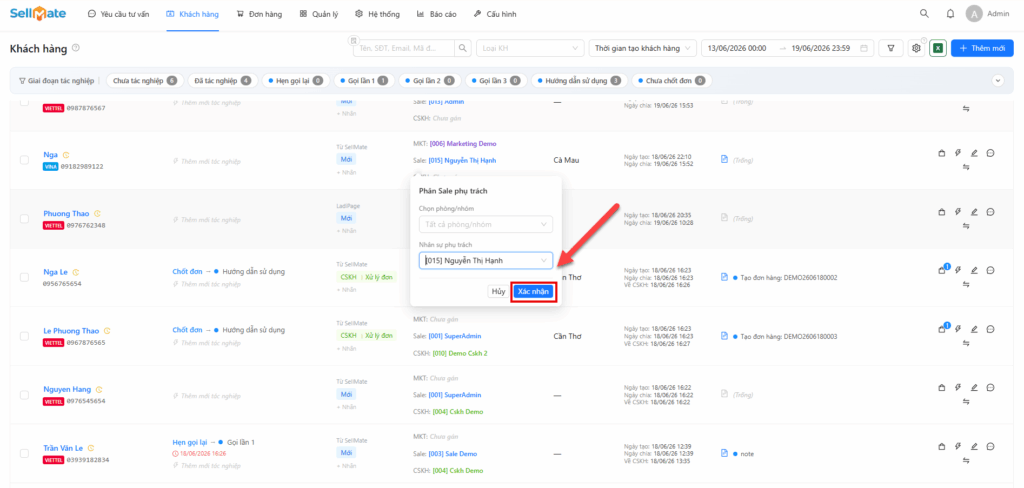Viewport: 1024px width, 488px height.
Task: Open the calendar icon in date range
Action: (x=864, y=48)
